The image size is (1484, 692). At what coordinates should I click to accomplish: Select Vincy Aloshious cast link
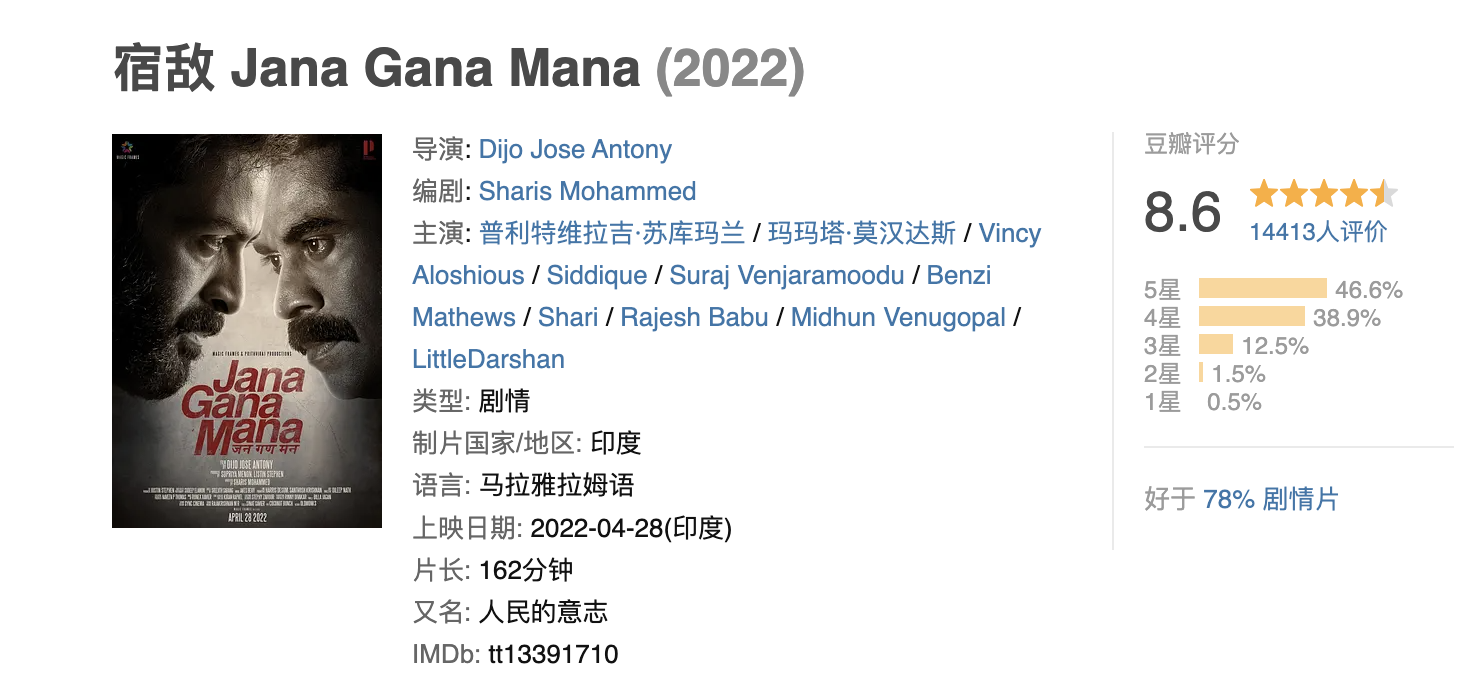pyautogui.click(x=1009, y=234)
